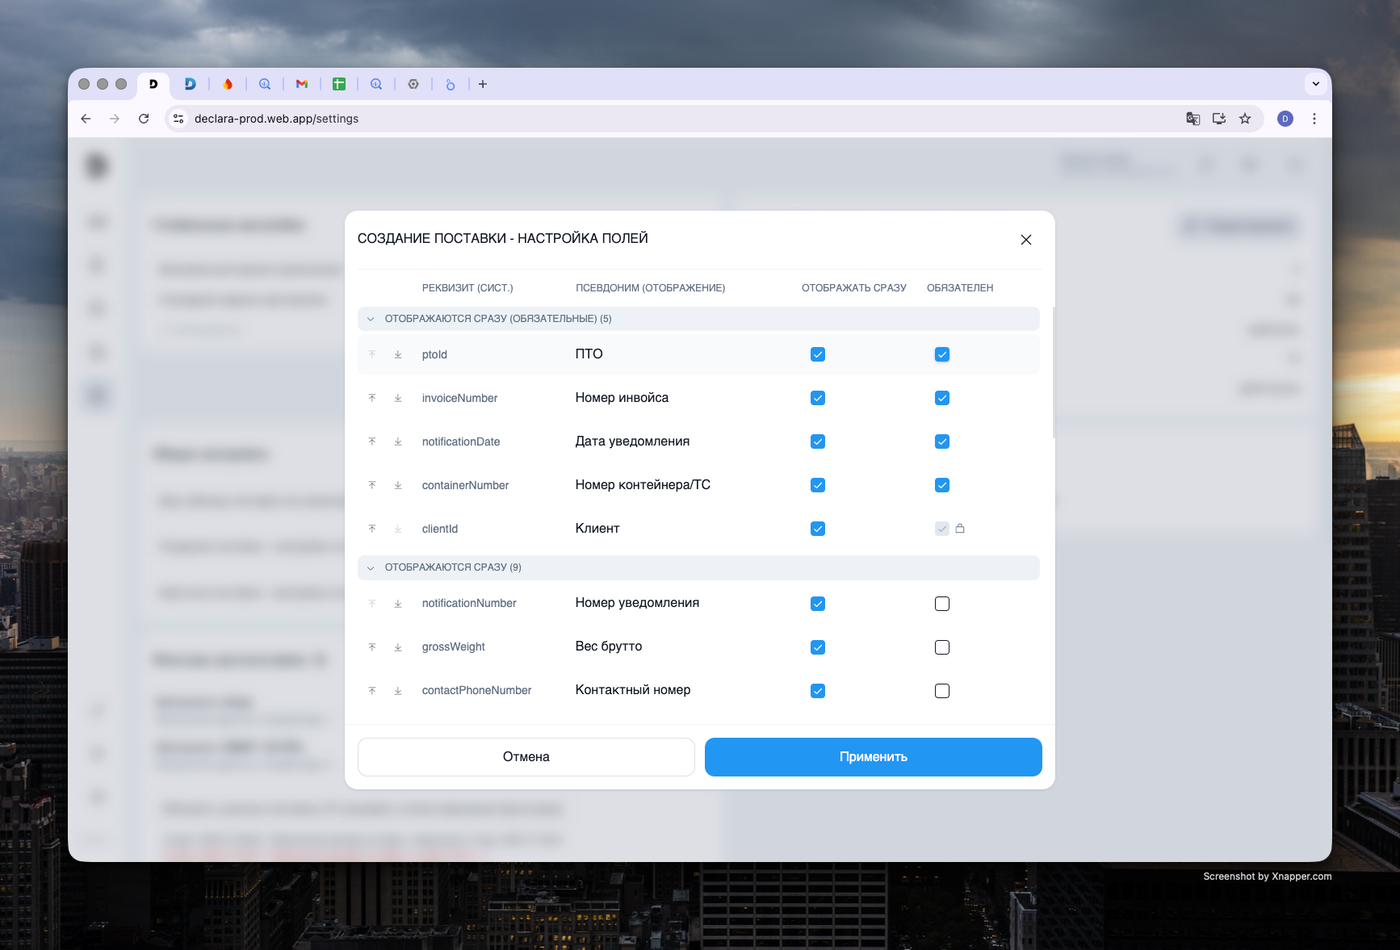Screen dimensions: 1400x950
Task: Click the 'Клиент' alias
Action: (x=597, y=528)
